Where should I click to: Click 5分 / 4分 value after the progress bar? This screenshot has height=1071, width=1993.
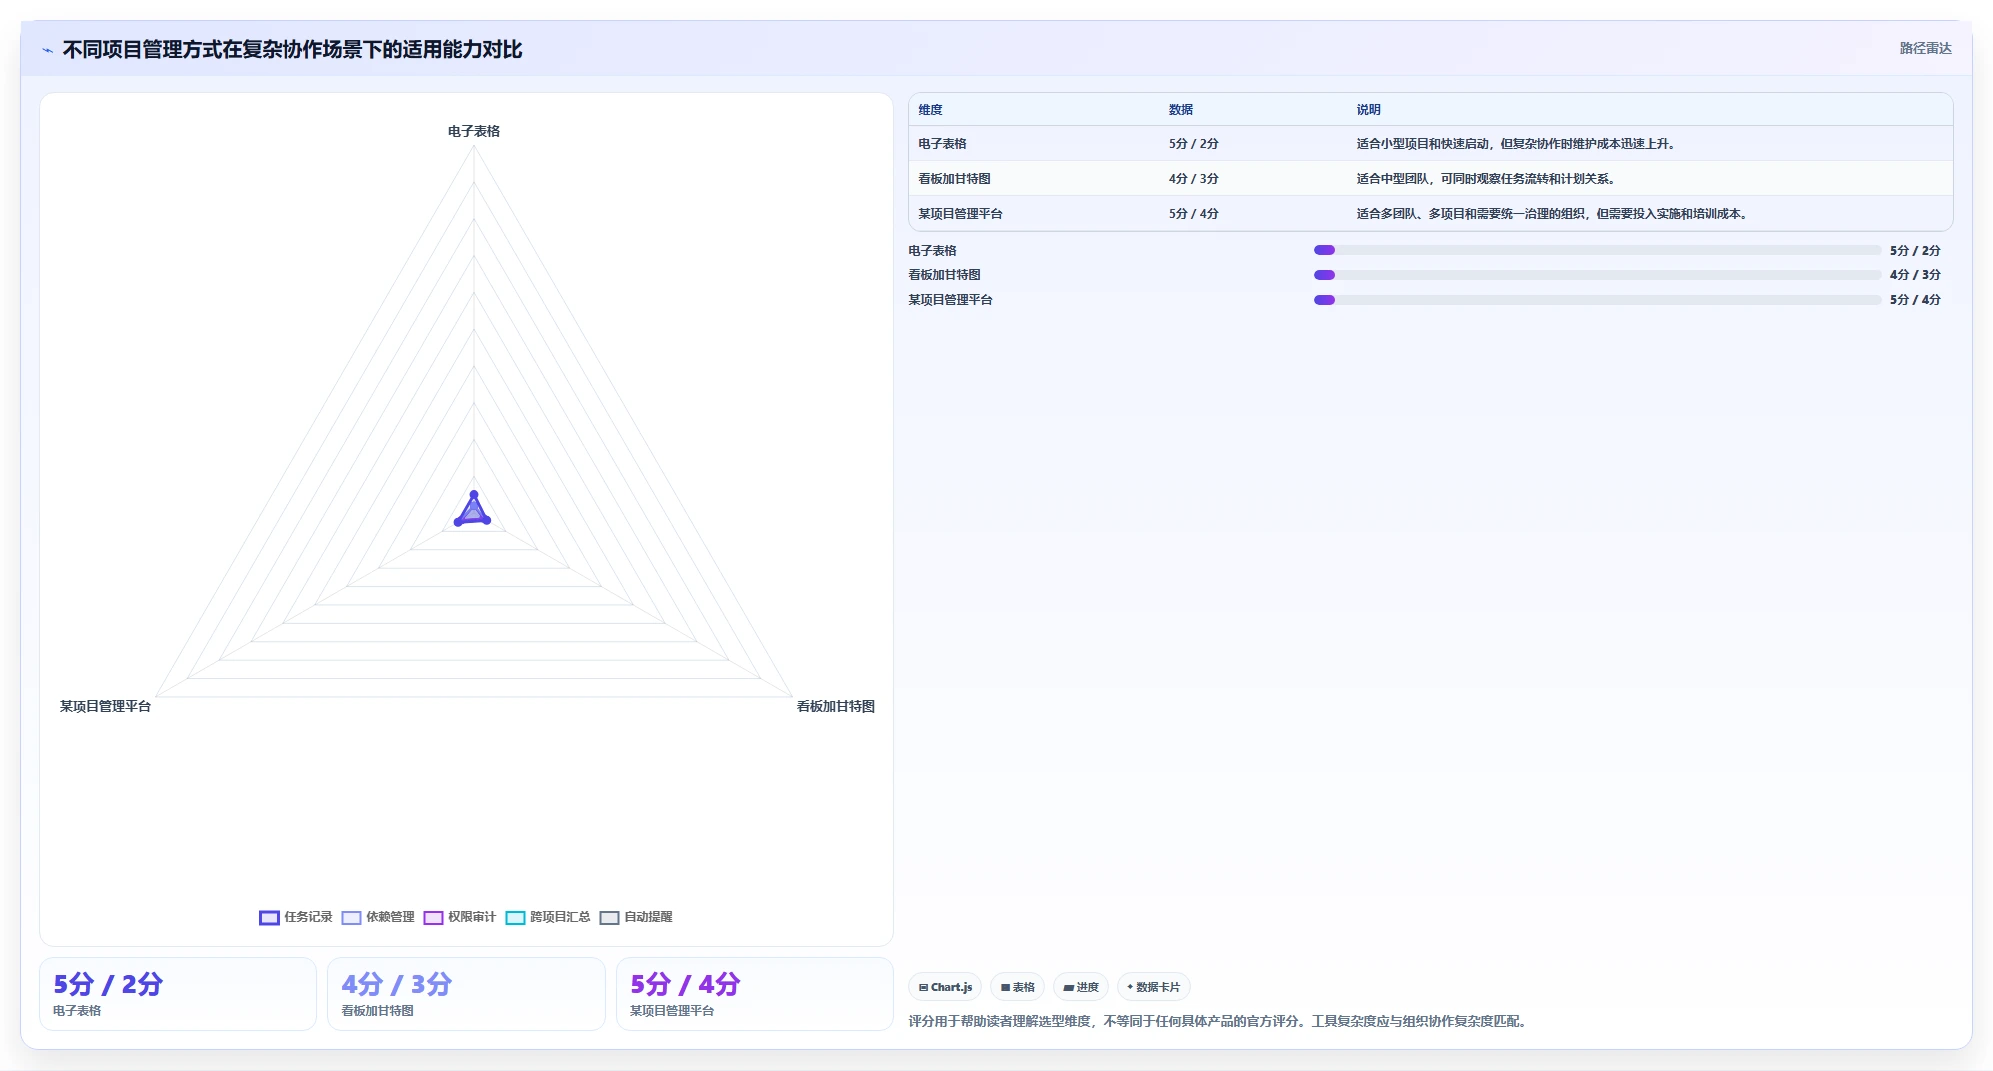[1915, 300]
